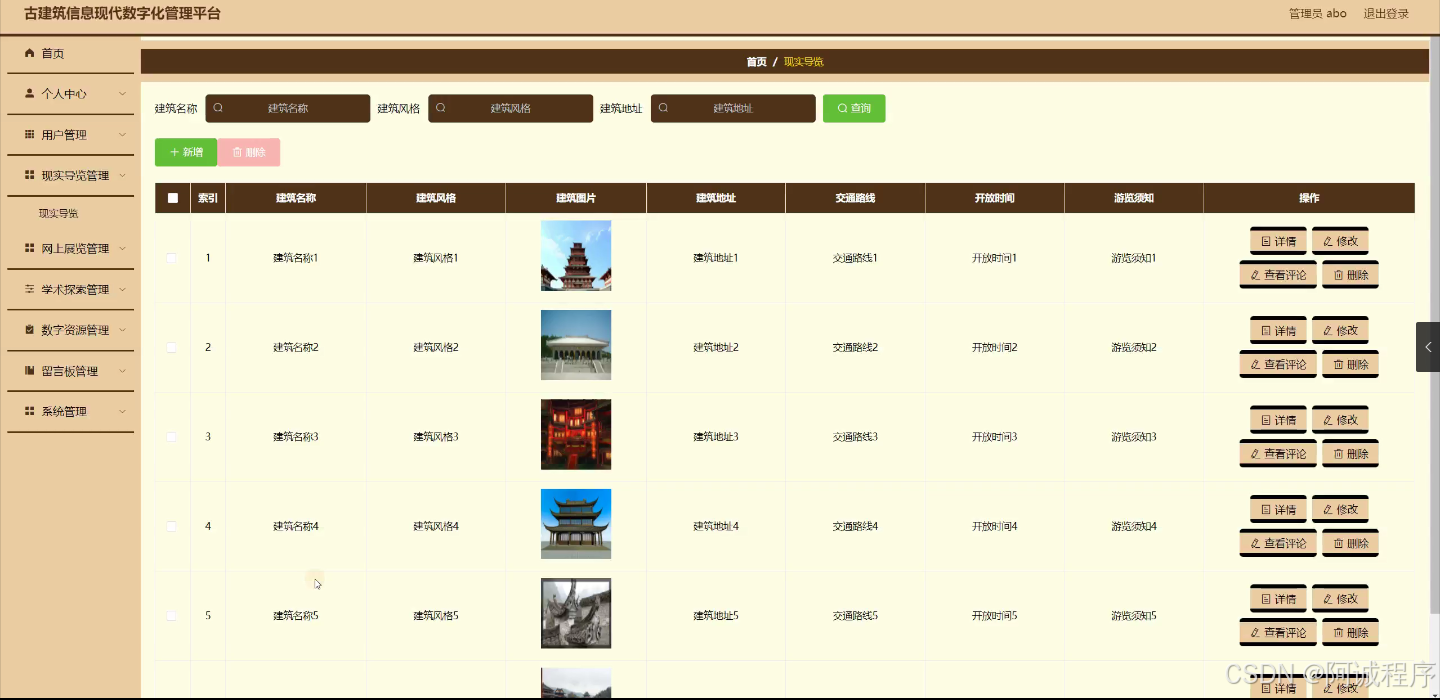Image resolution: width=1440 pixels, height=700 pixels.
Task: Open the building image of 建筑名称2
Action: coord(576,345)
